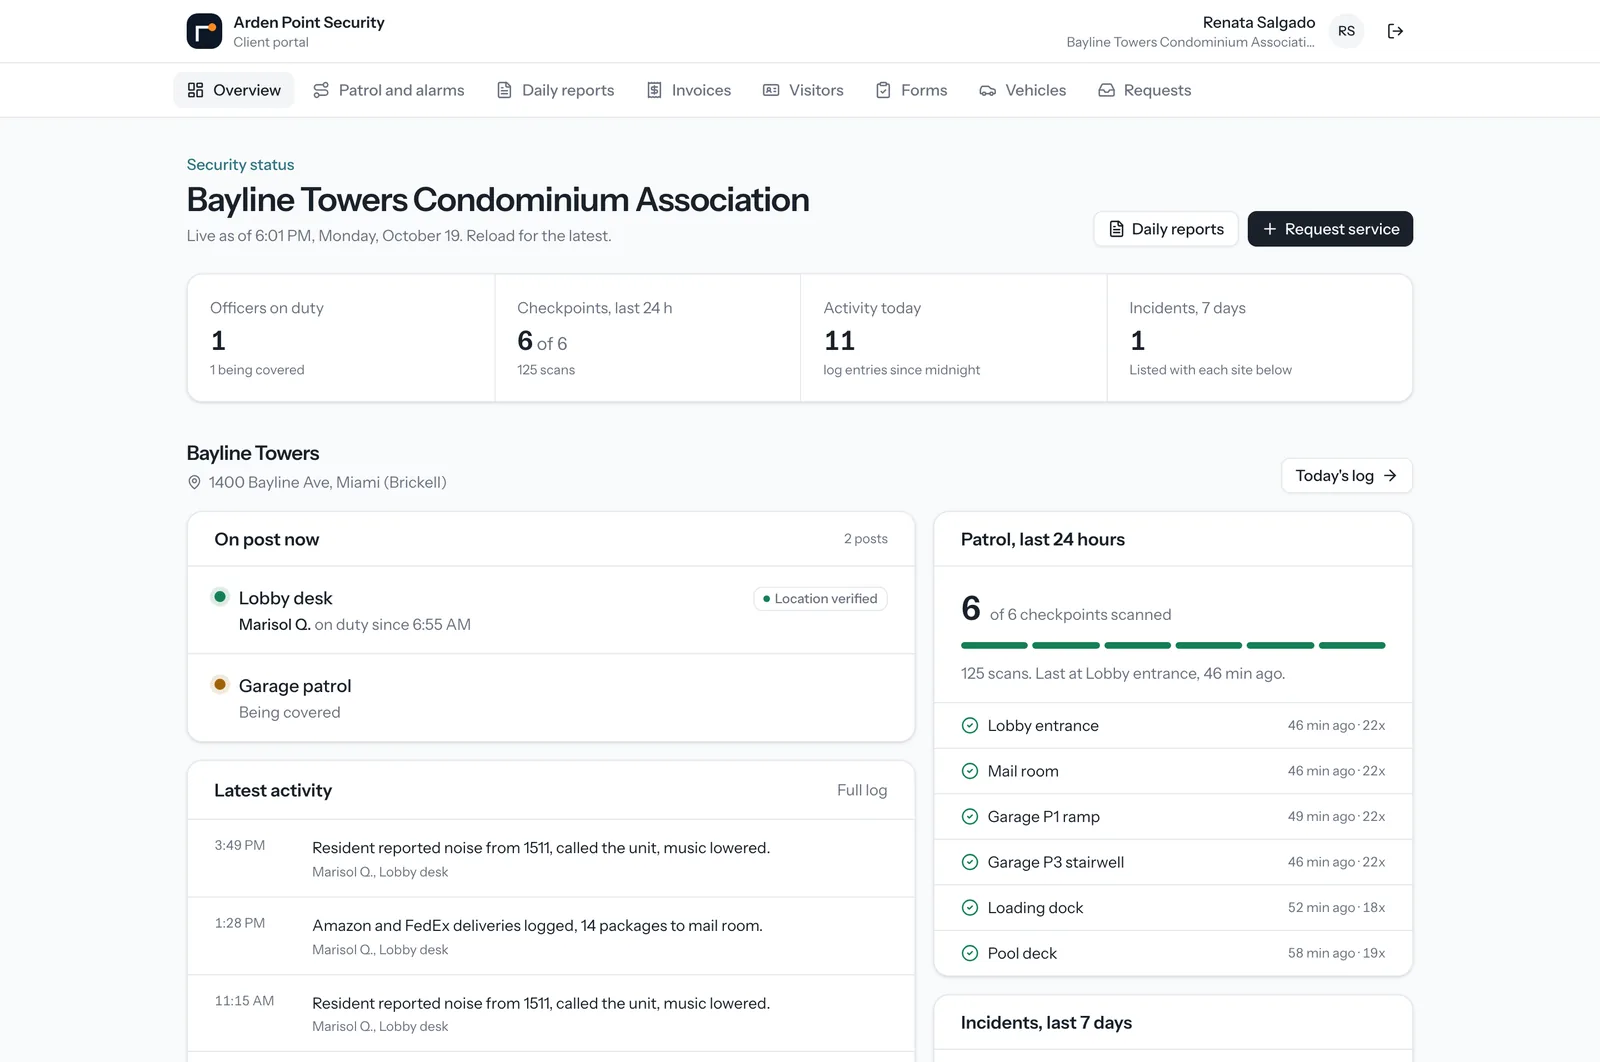Image resolution: width=1600 pixels, height=1062 pixels.
Task: Click the Visitors ID card icon
Action: coord(771,90)
